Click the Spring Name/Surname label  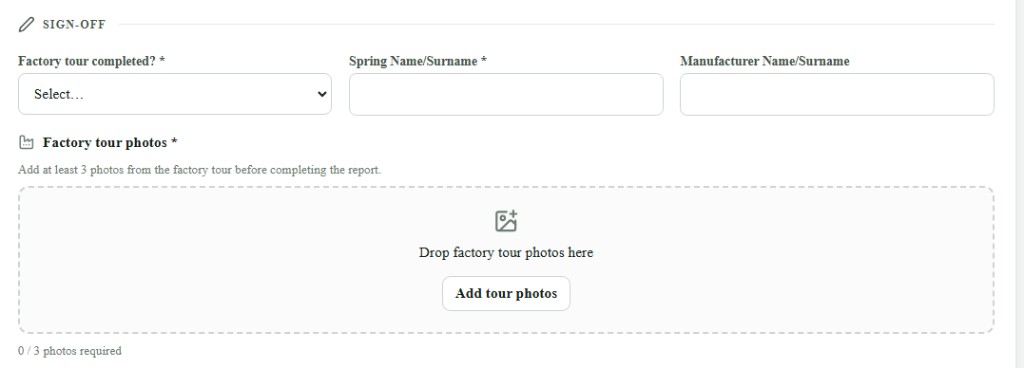click(x=418, y=61)
